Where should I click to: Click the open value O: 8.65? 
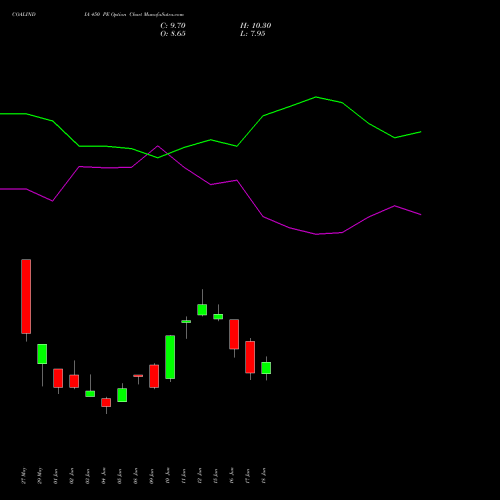[173, 34]
